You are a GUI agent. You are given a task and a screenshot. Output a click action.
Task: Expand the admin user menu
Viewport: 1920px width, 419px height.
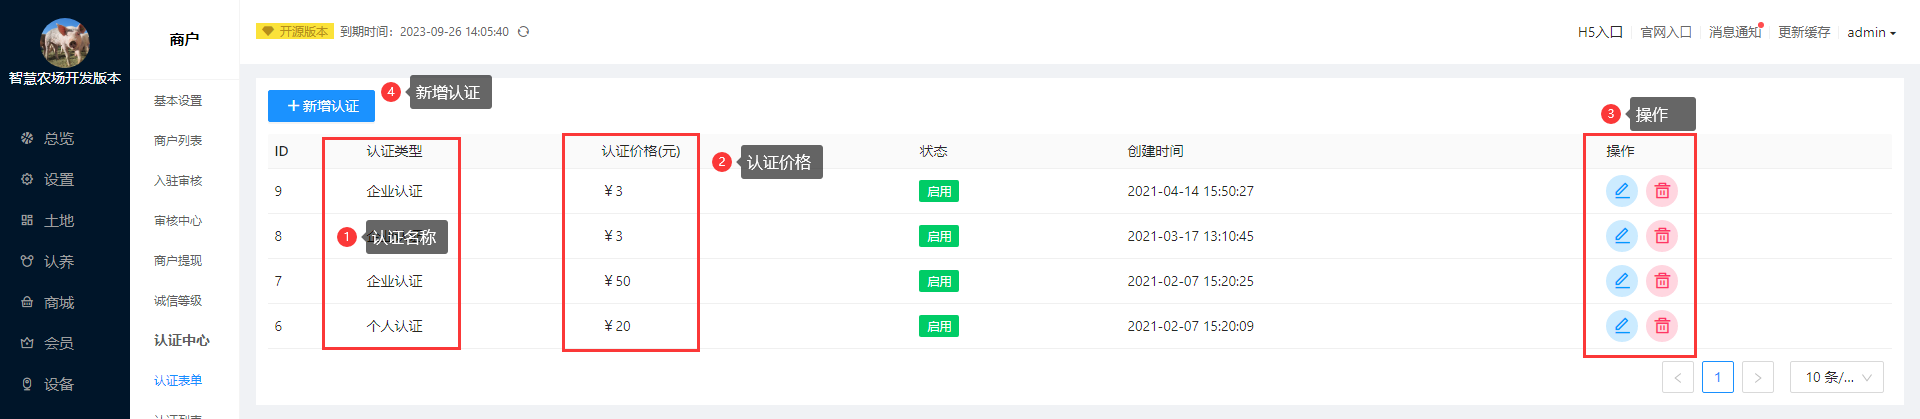[x=1871, y=32]
